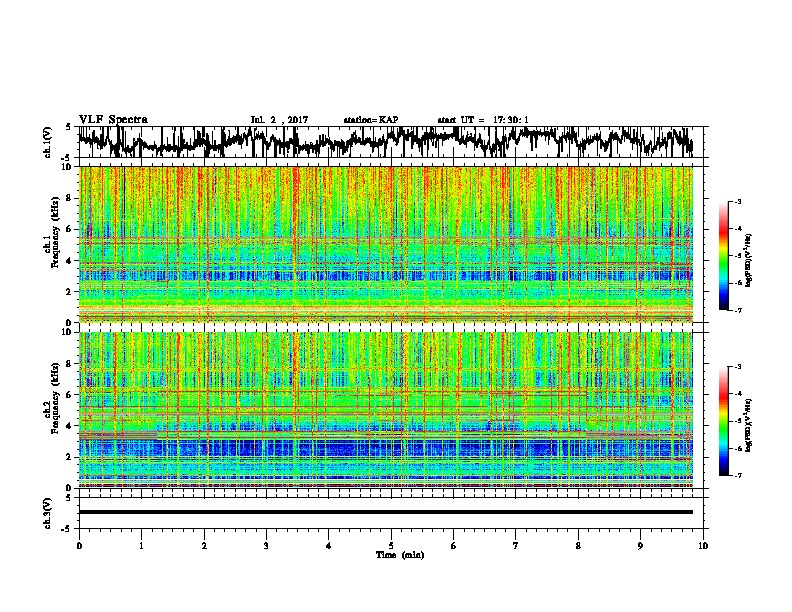Click time axis tick label "7"

tap(516, 546)
